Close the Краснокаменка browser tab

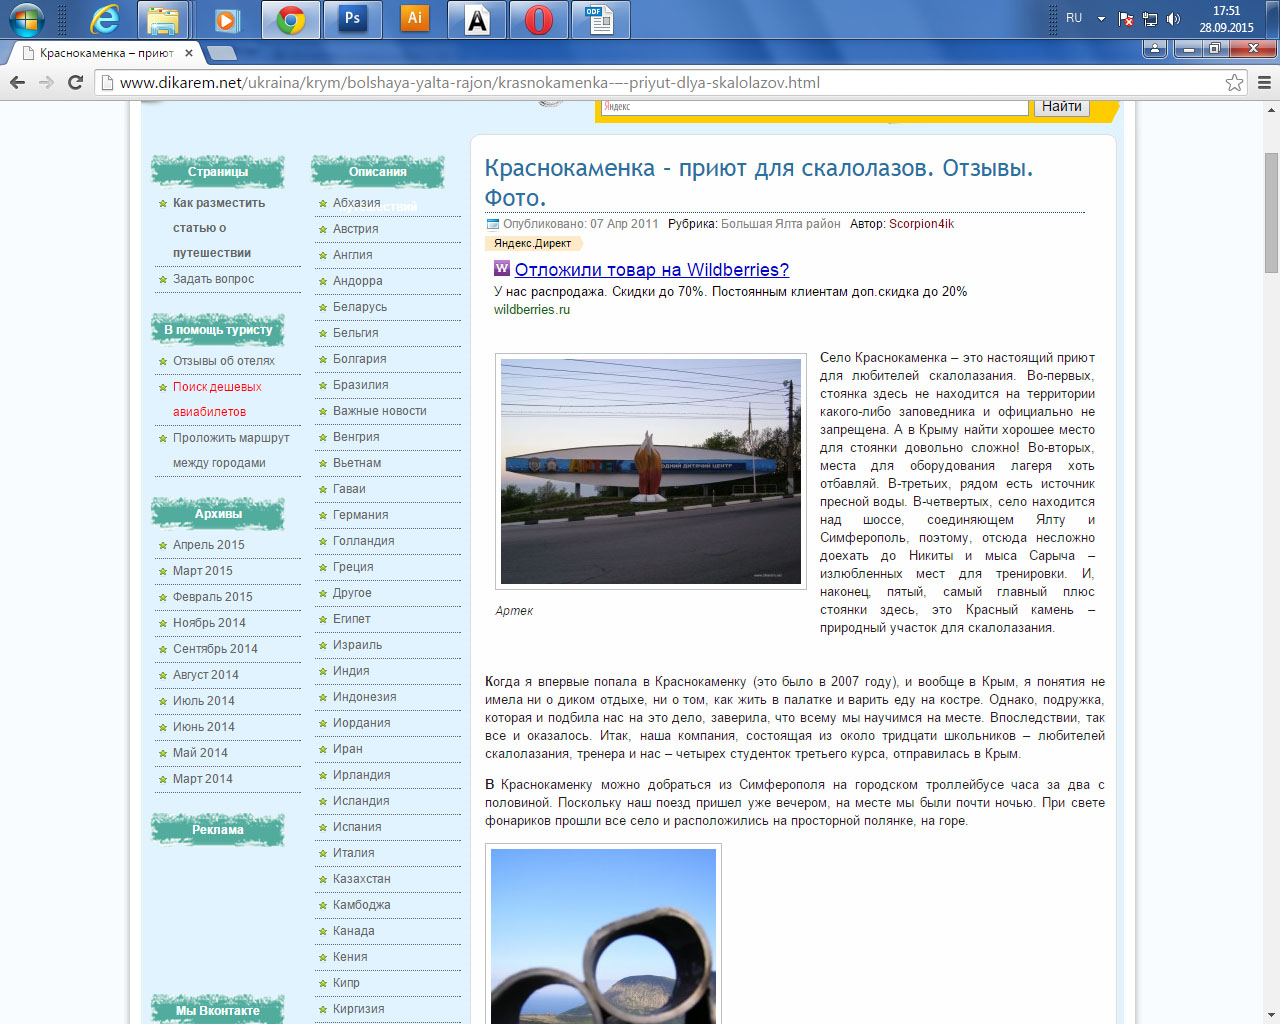[189, 53]
